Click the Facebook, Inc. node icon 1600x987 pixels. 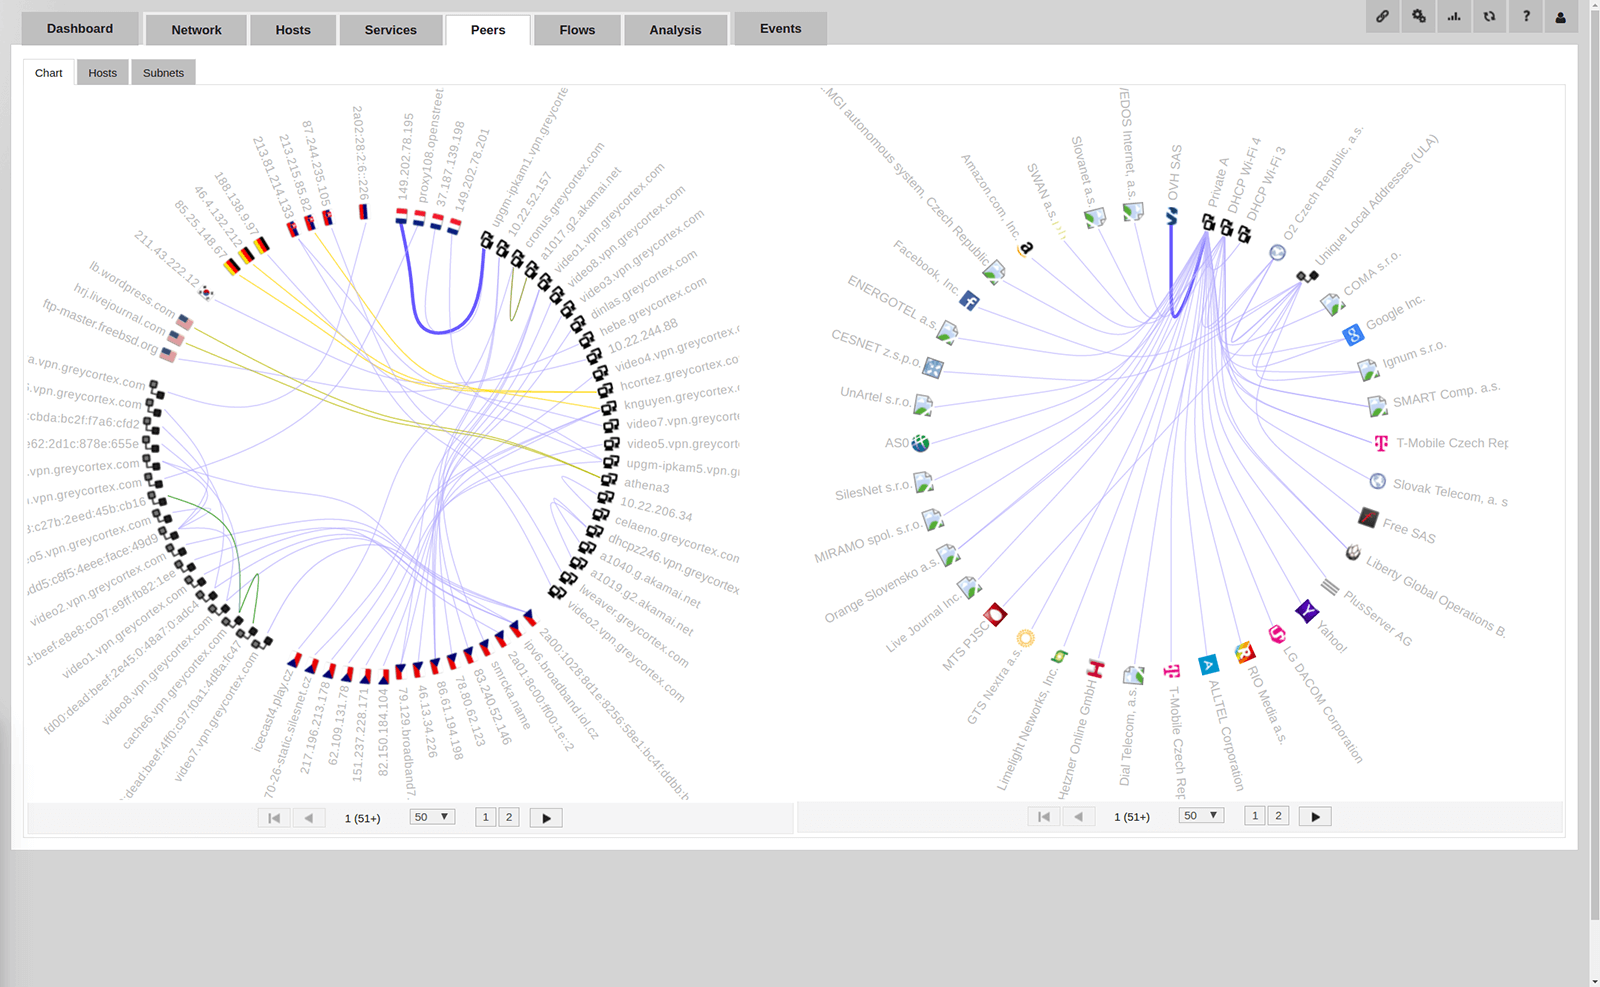[969, 300]
